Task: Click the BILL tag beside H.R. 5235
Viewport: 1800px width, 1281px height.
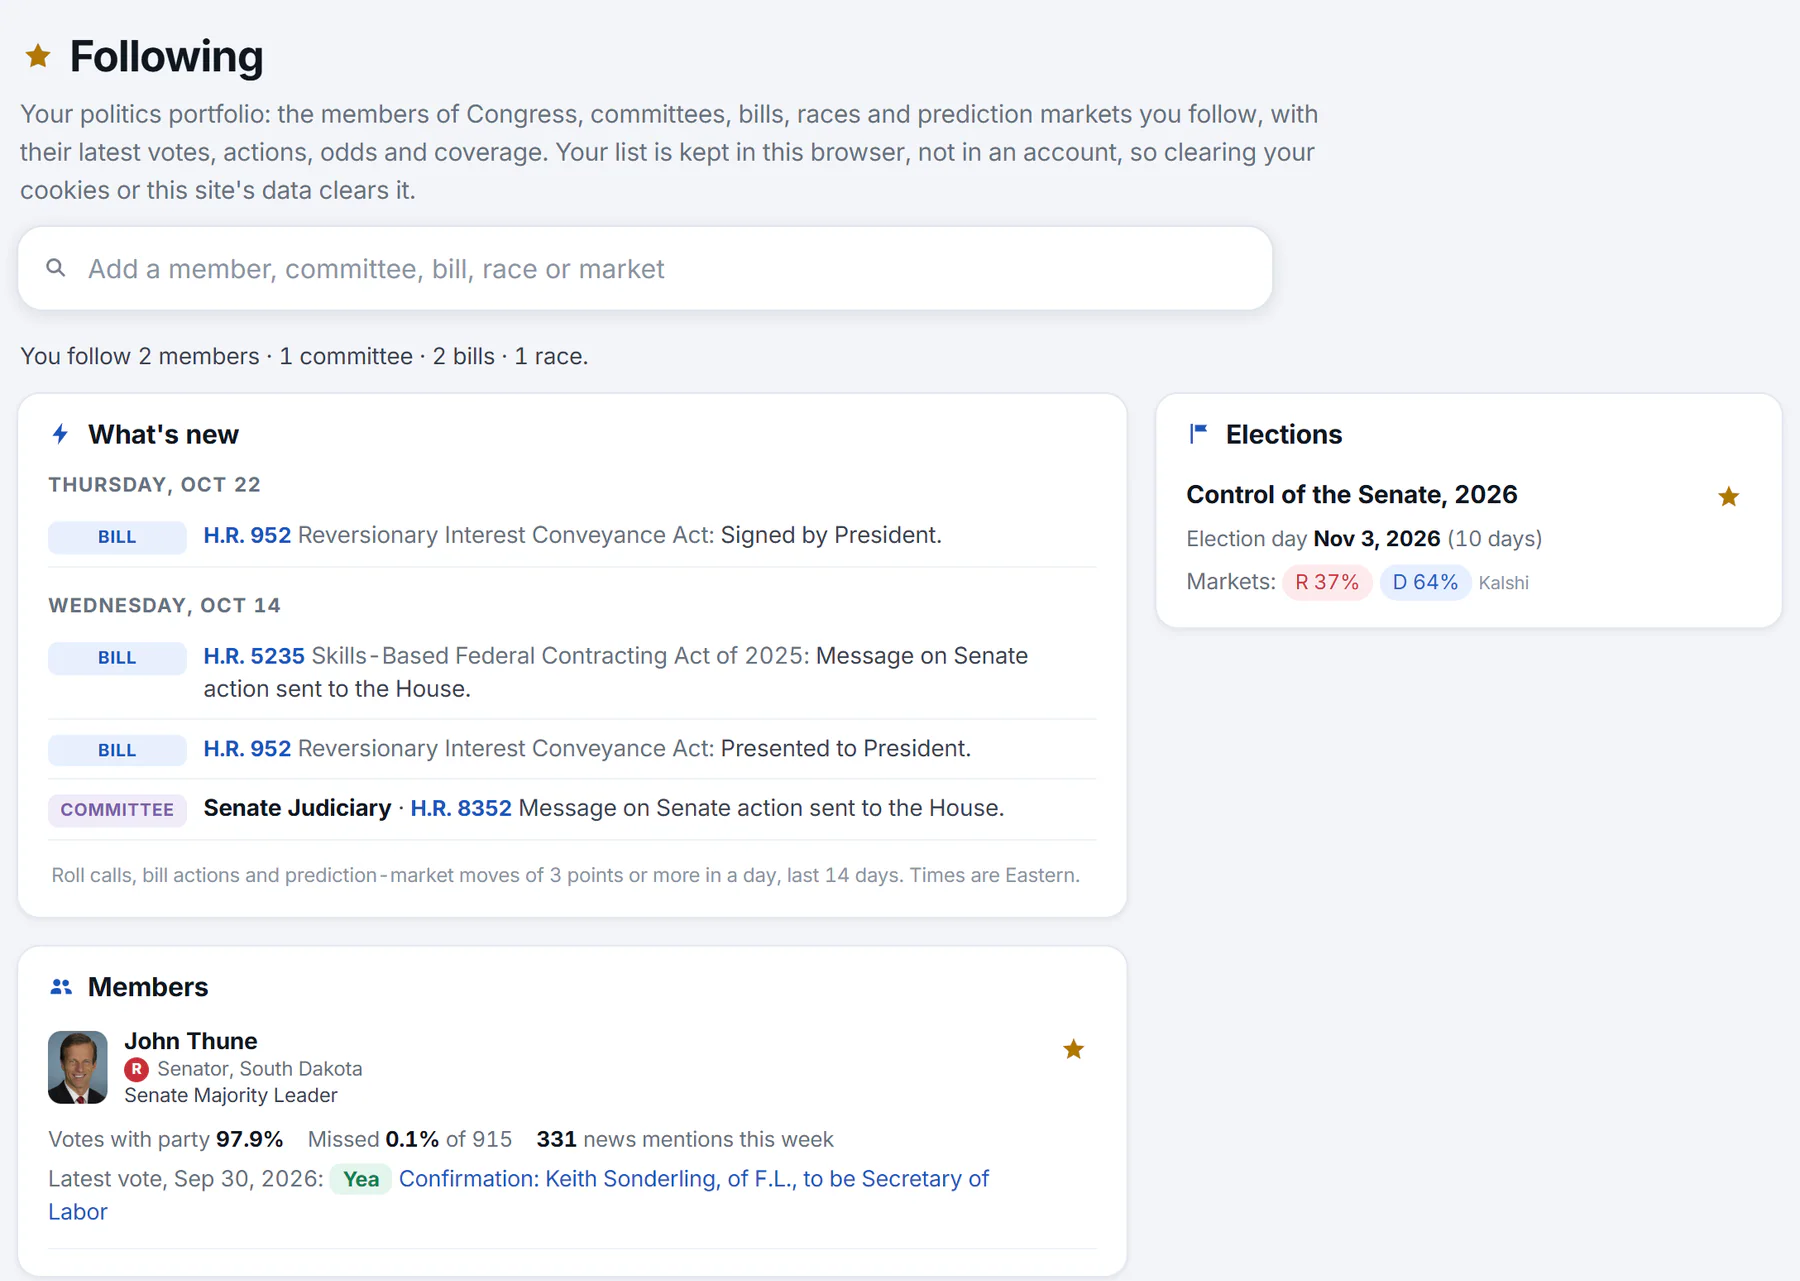Action: (117, 658)
